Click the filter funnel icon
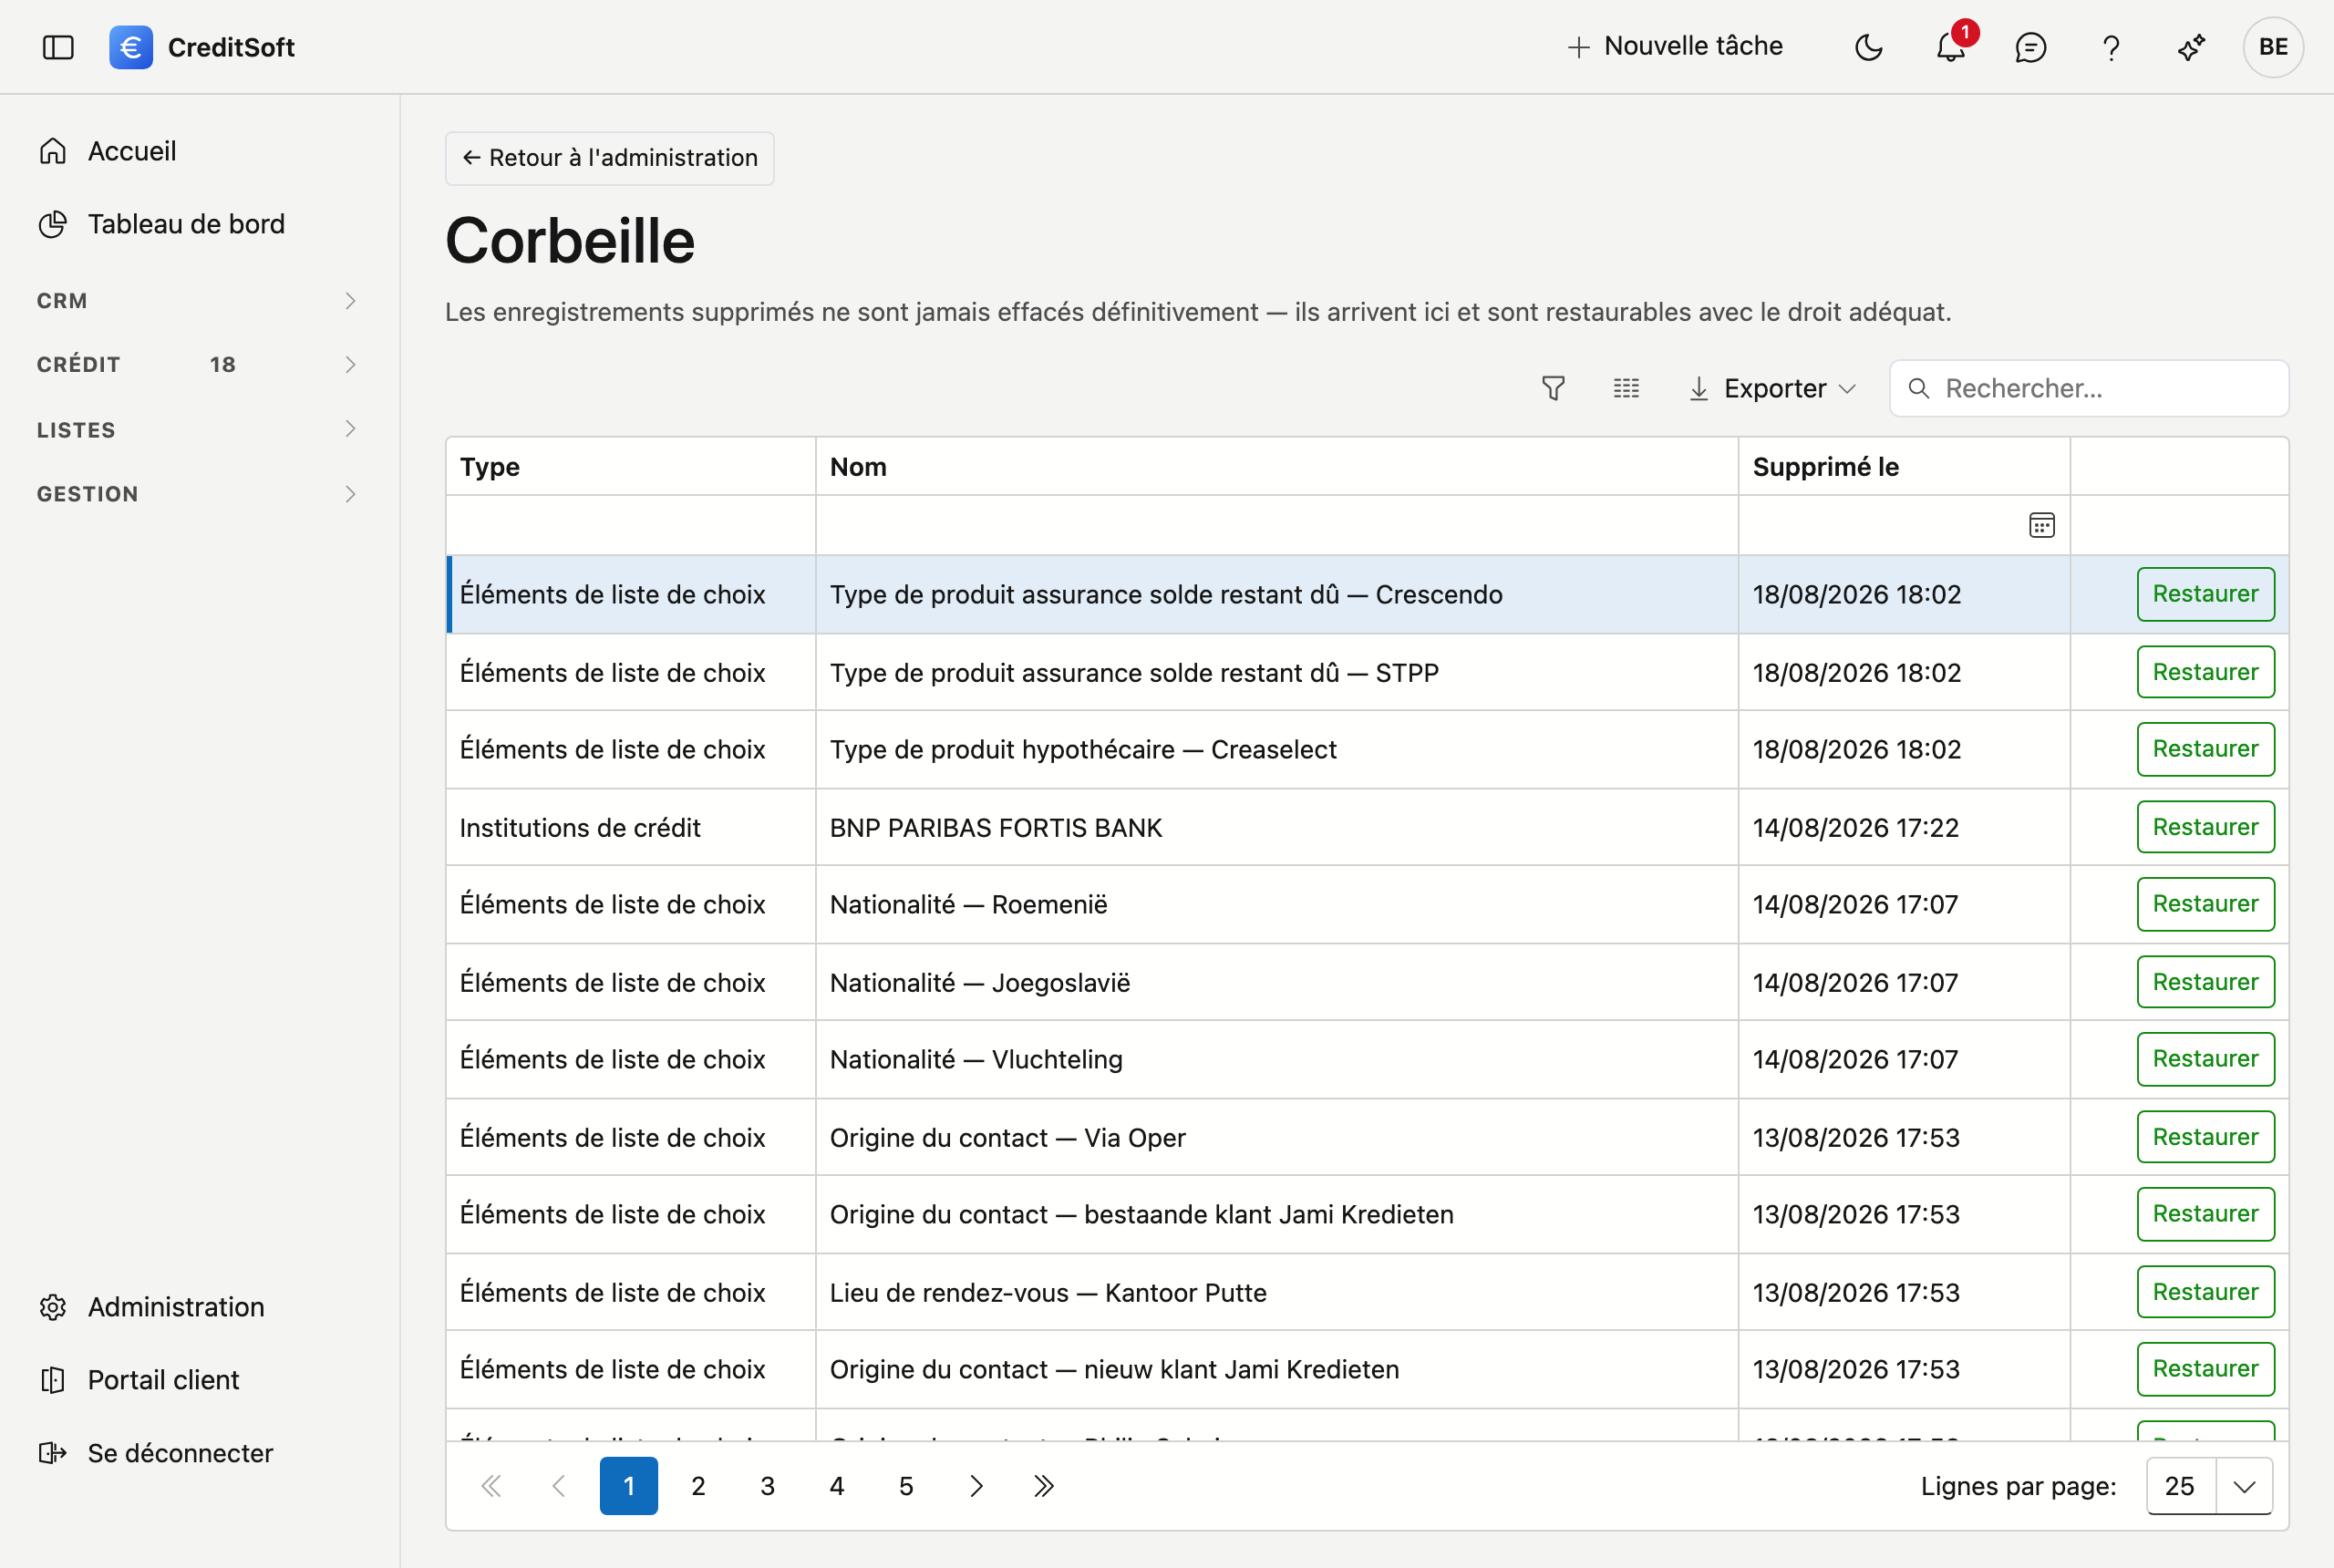 pos(1553,389)
